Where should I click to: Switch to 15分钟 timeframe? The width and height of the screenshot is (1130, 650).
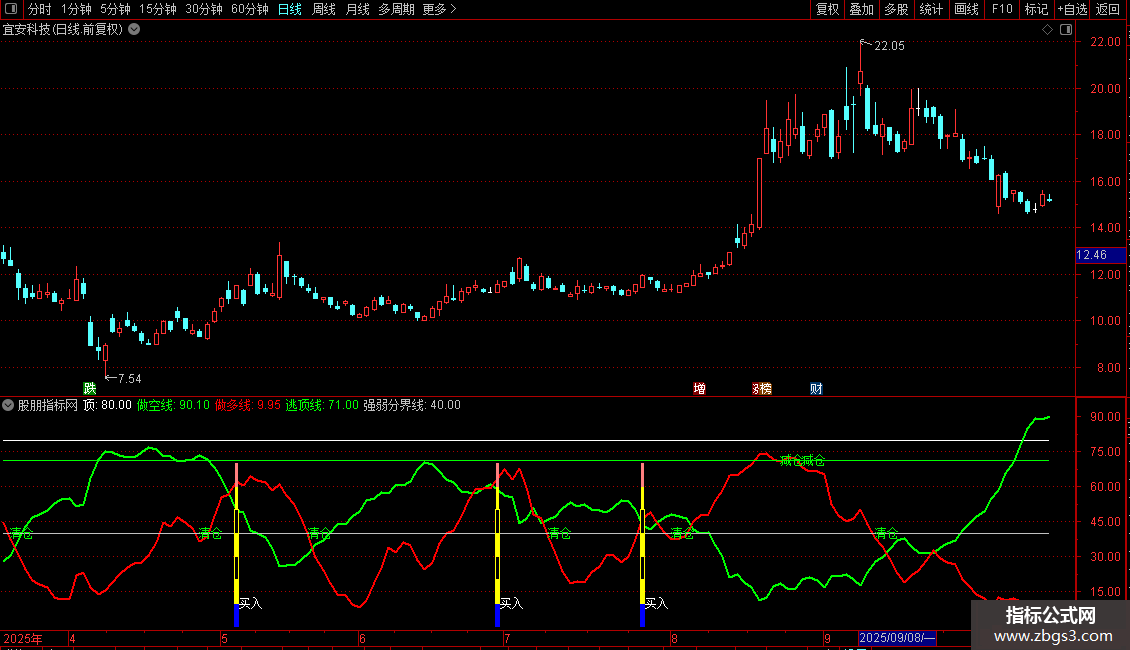pyautogui.click(x=158, y=9)
